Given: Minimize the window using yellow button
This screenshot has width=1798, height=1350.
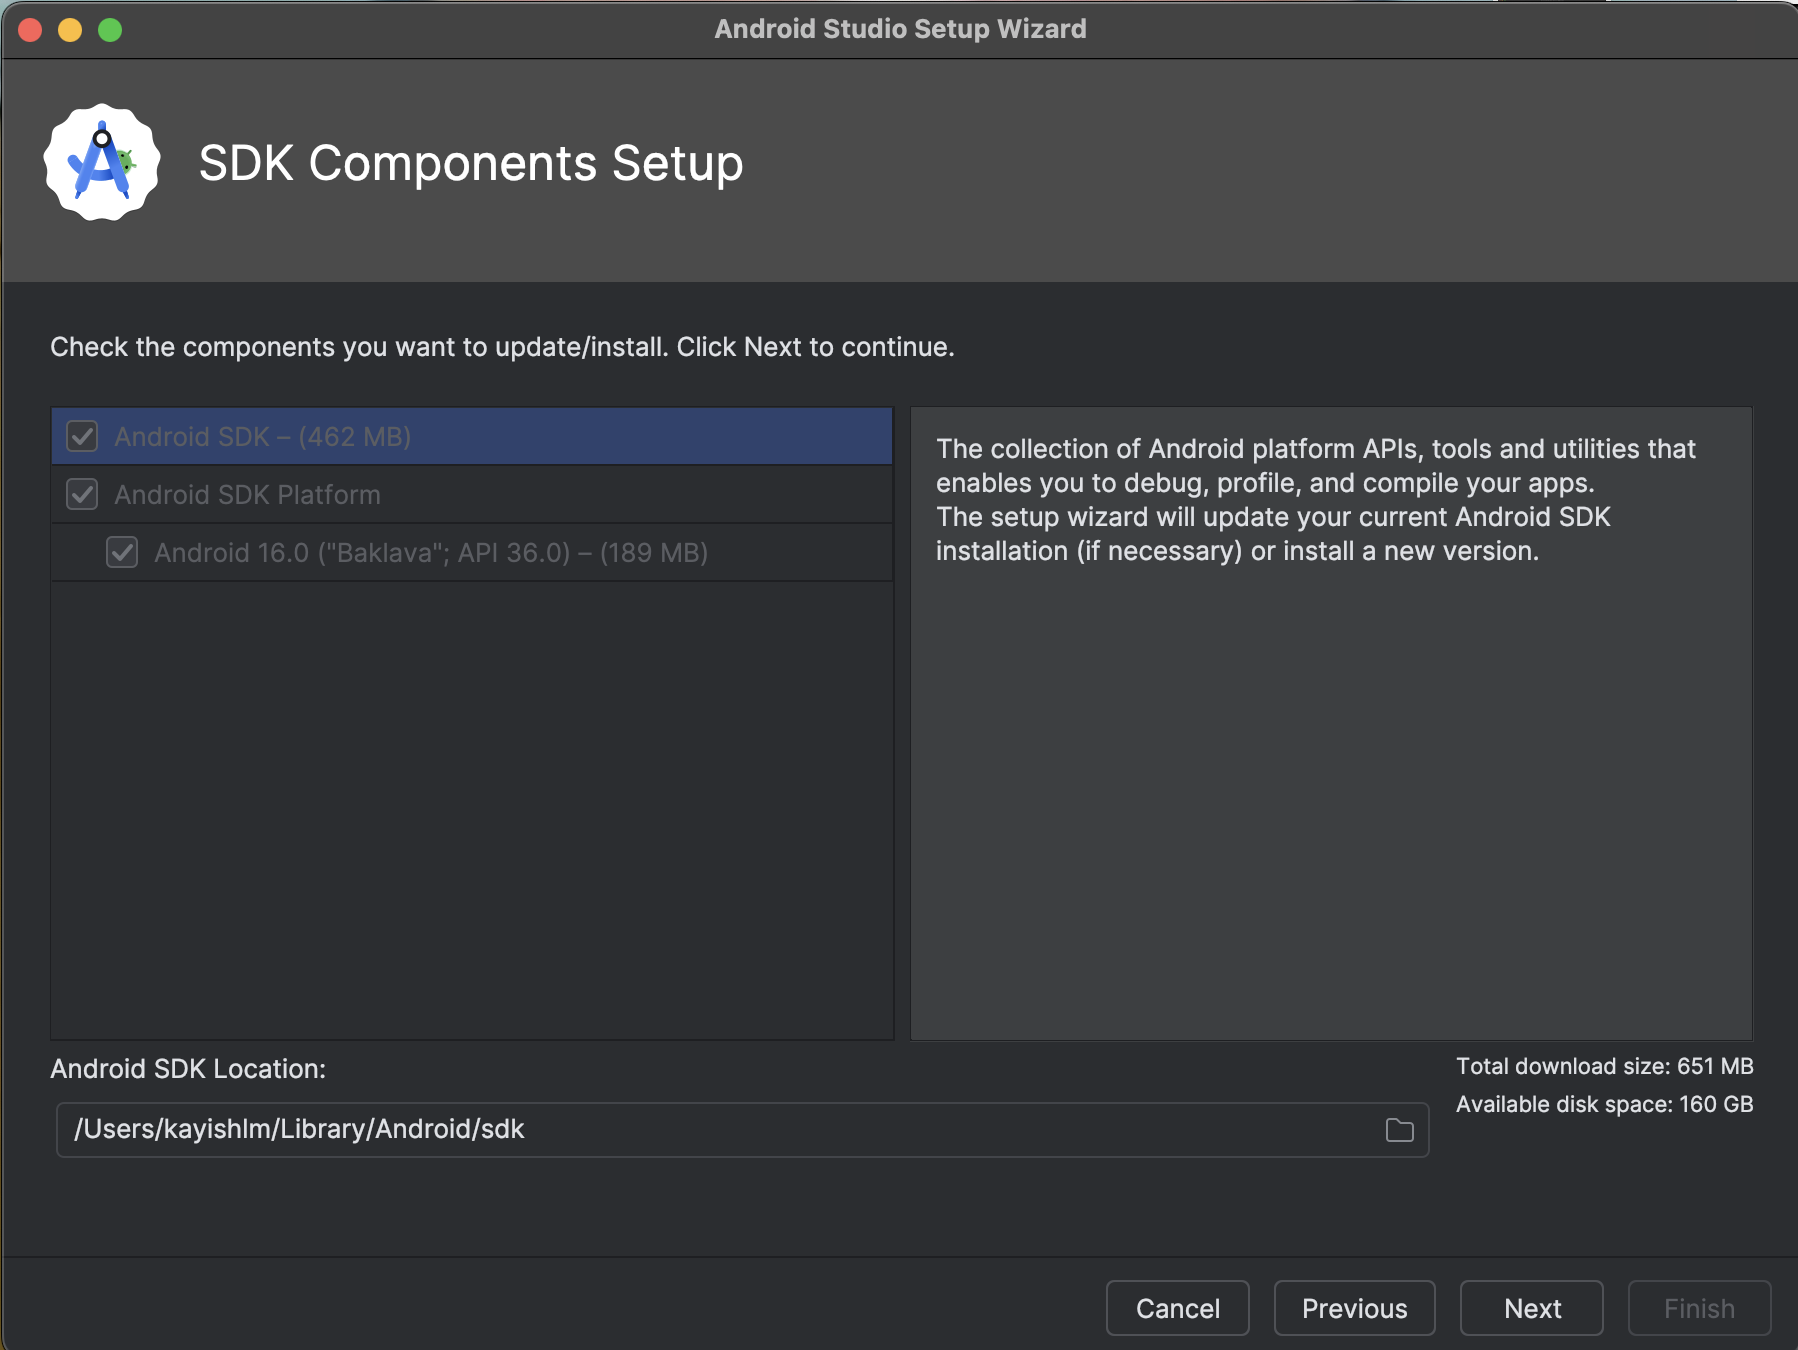Looking at the screenshot, I should point(70,30).
